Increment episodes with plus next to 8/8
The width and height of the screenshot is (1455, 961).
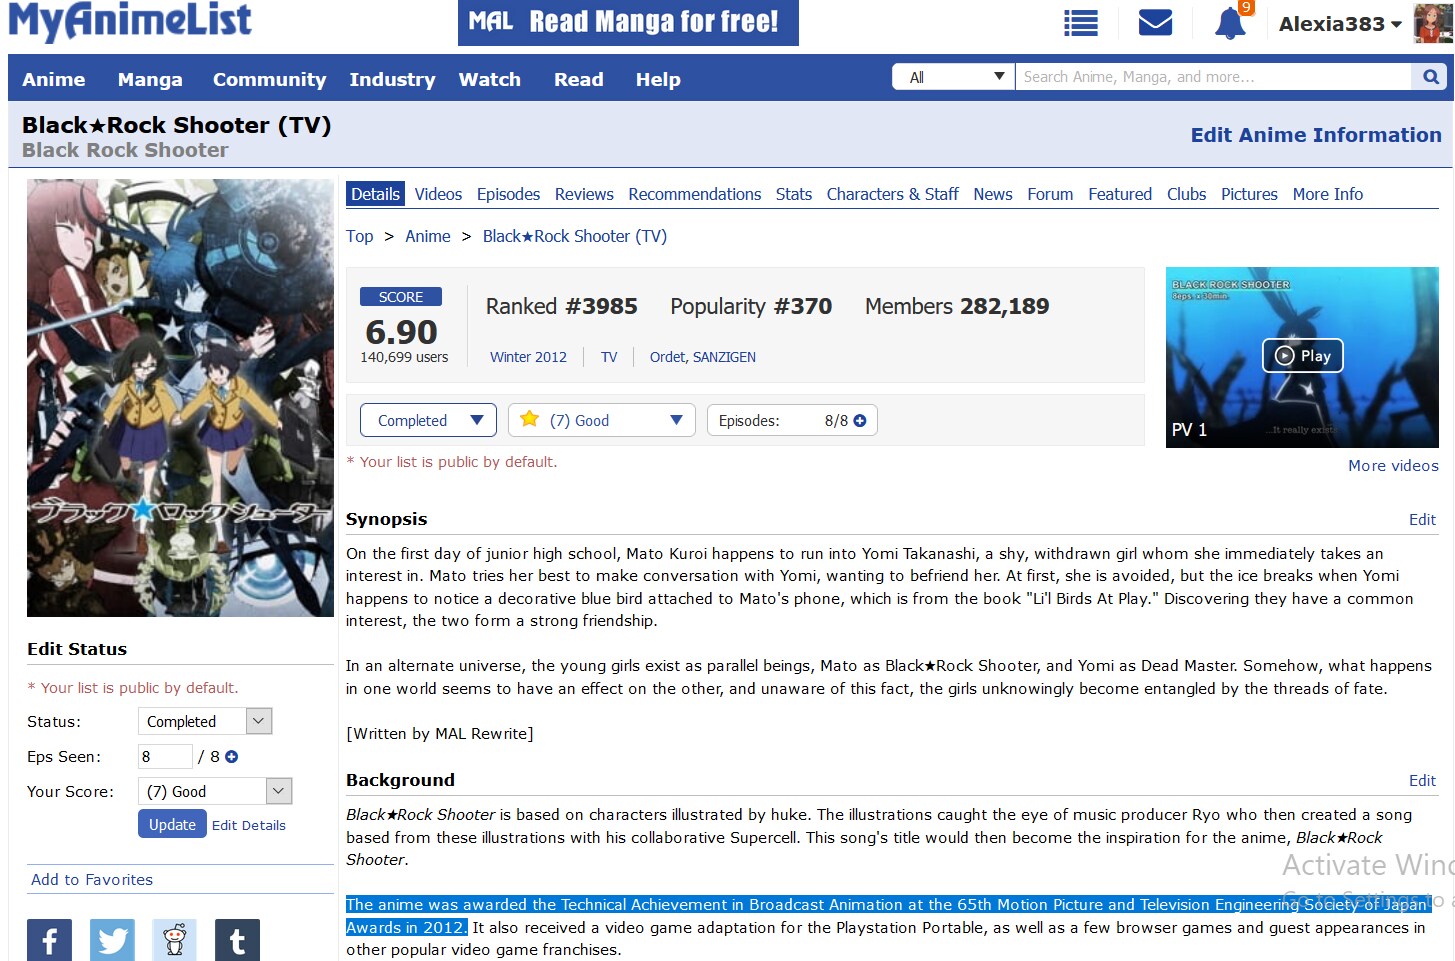tap(860, 421)
